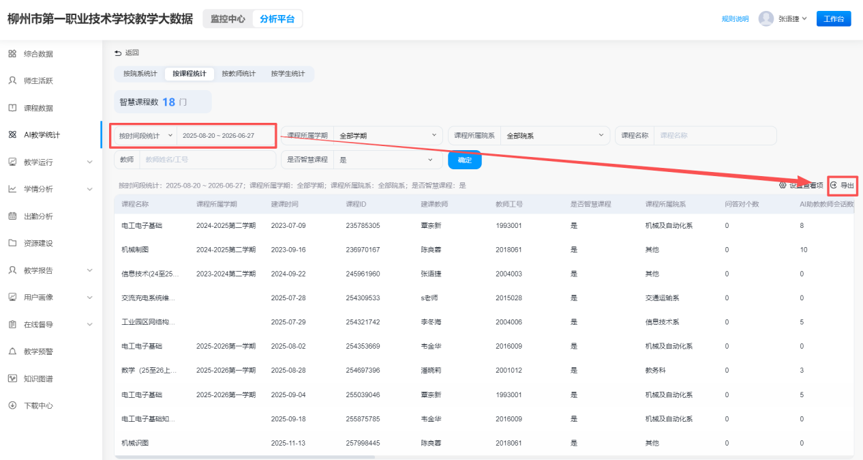The height and width of the screenshot is (460, 863).
Task: Click course ID 254697396
Action: click(363, 370)
